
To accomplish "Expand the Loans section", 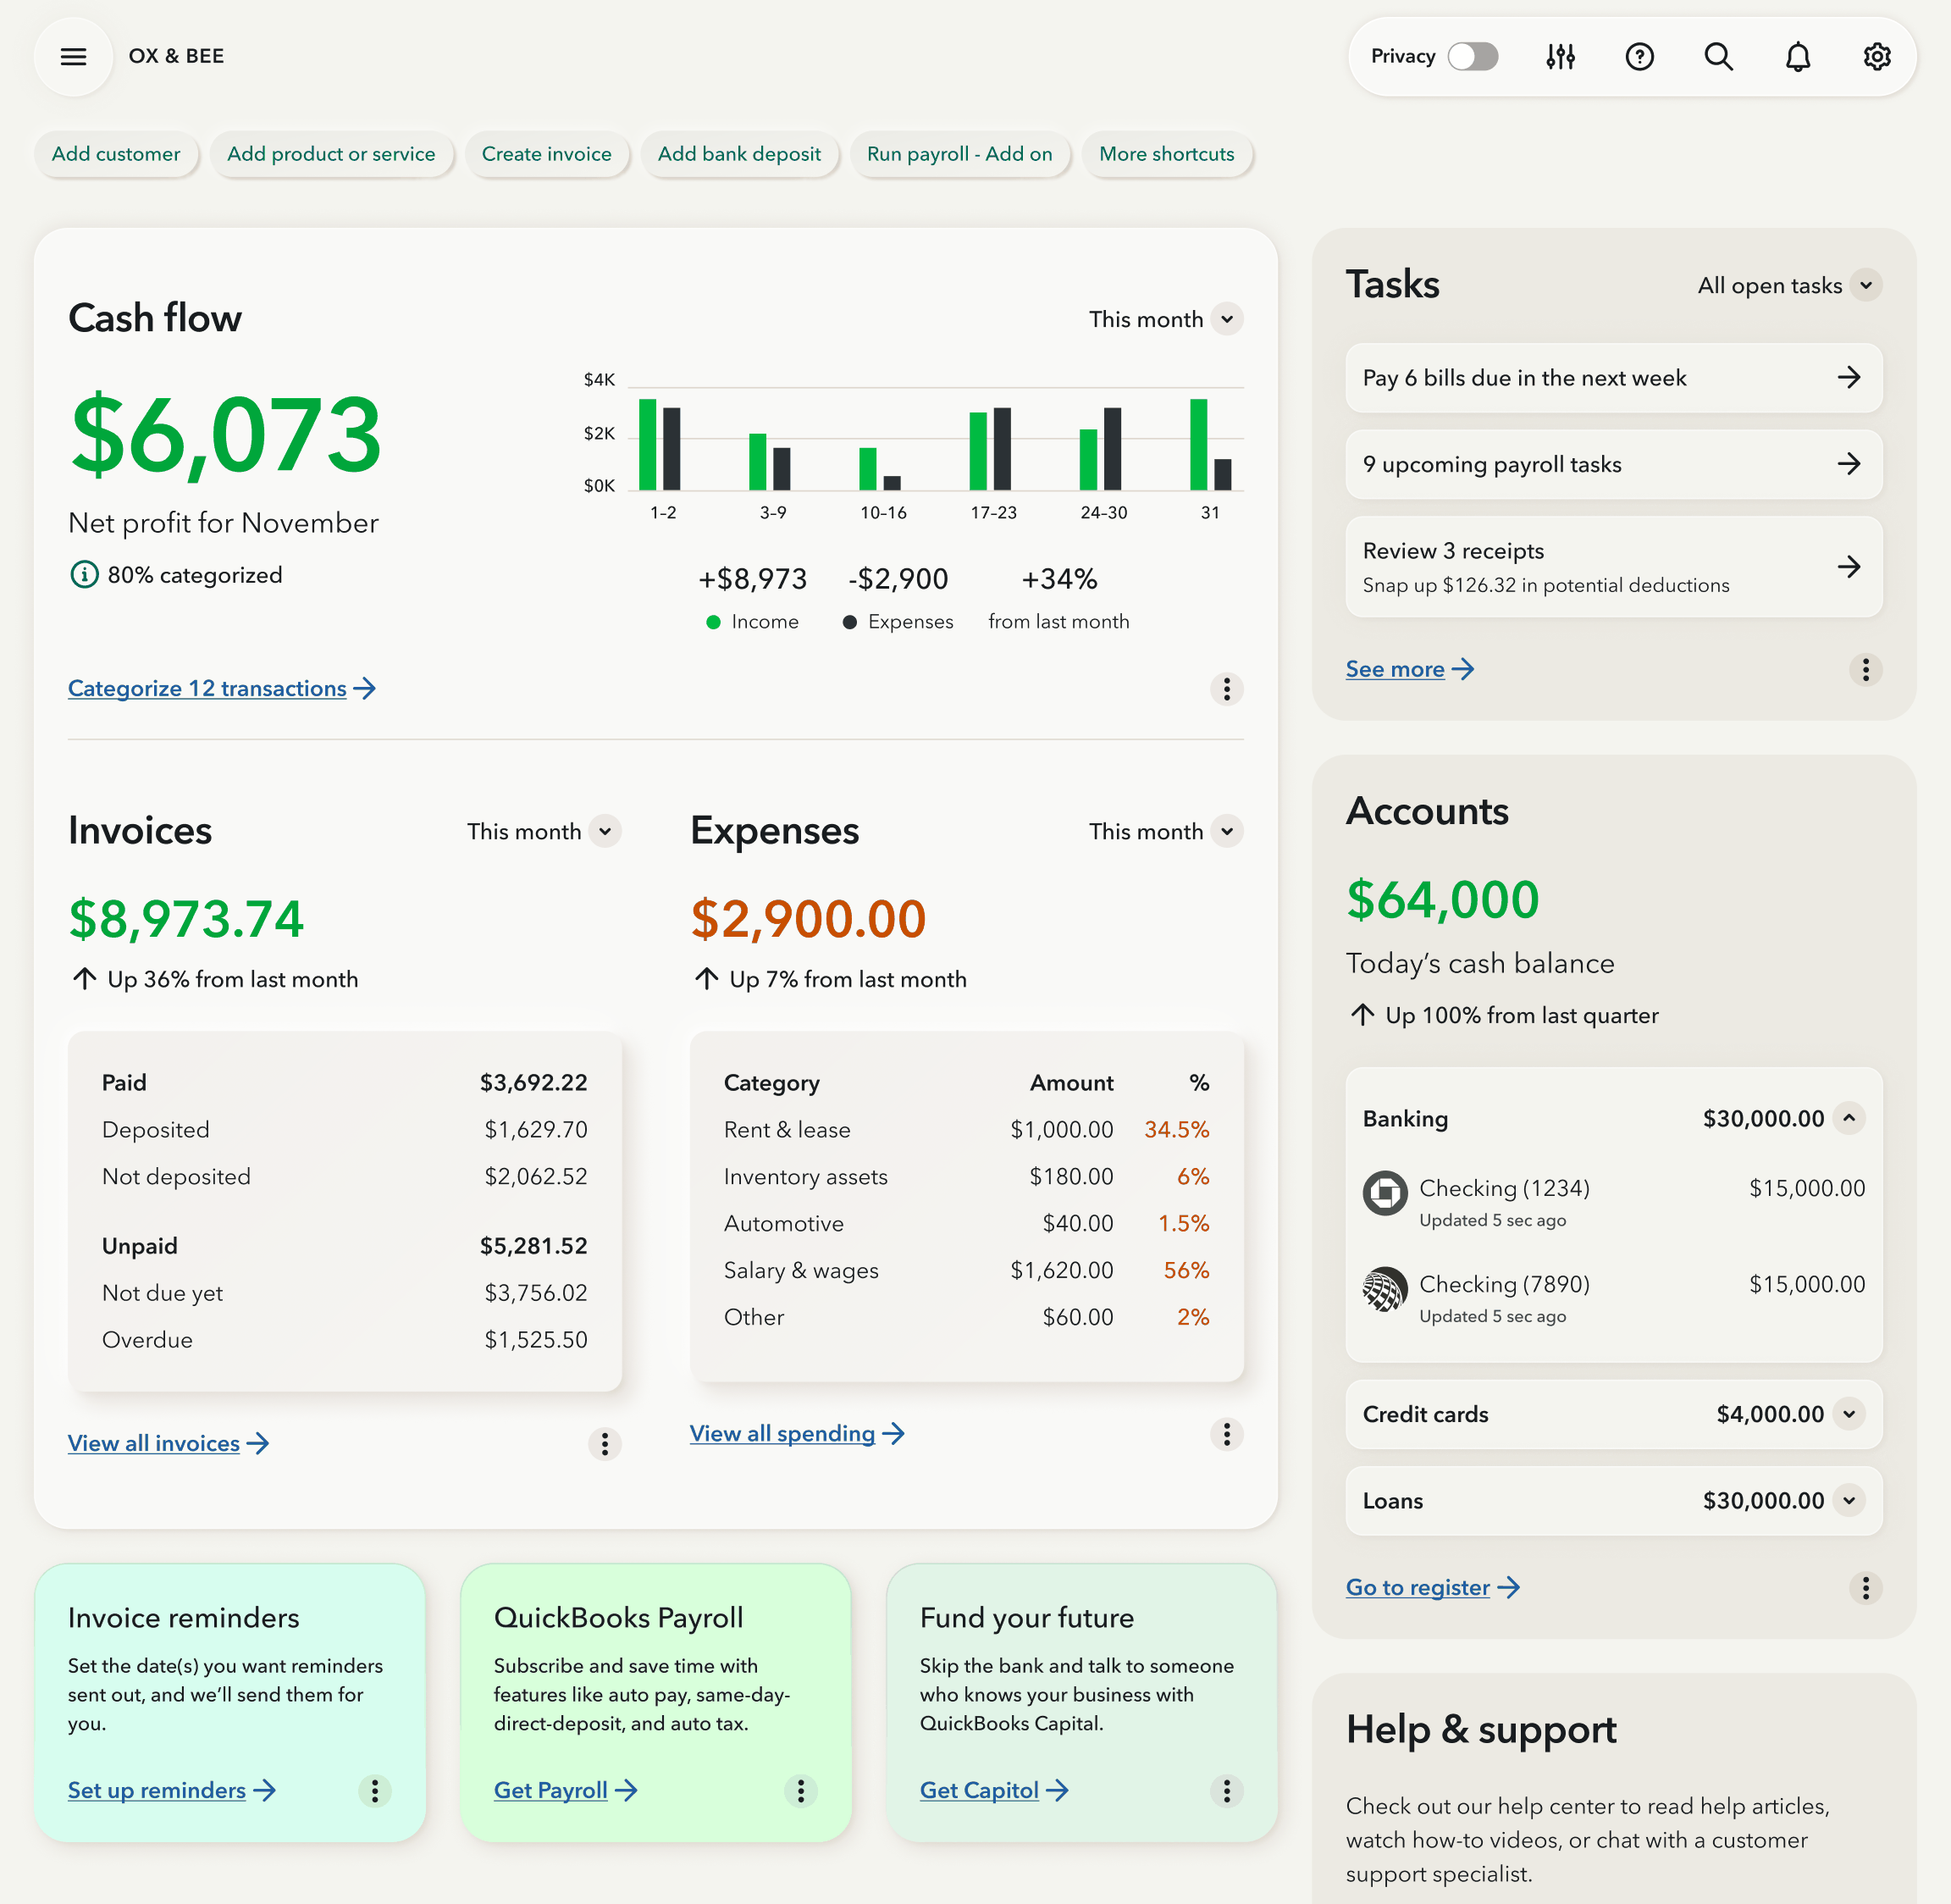I will click(x=1849, y=1500).
